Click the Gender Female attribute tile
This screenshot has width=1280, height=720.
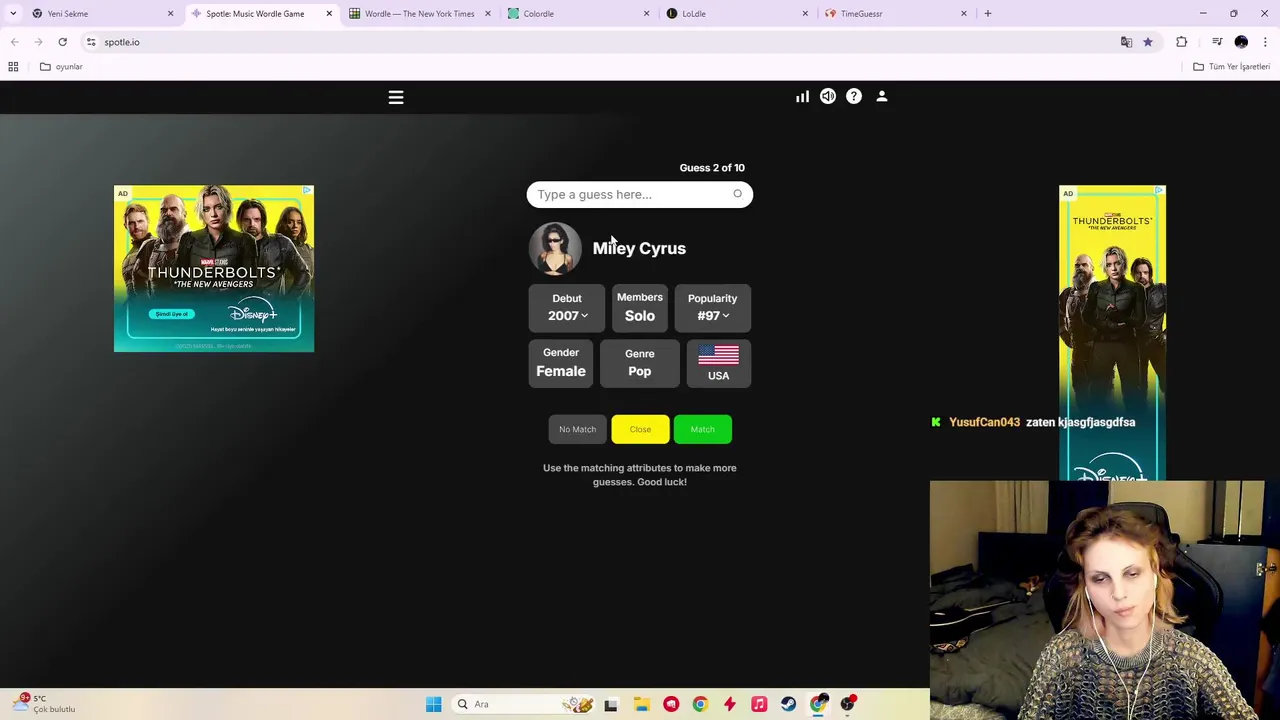point(561,363)
